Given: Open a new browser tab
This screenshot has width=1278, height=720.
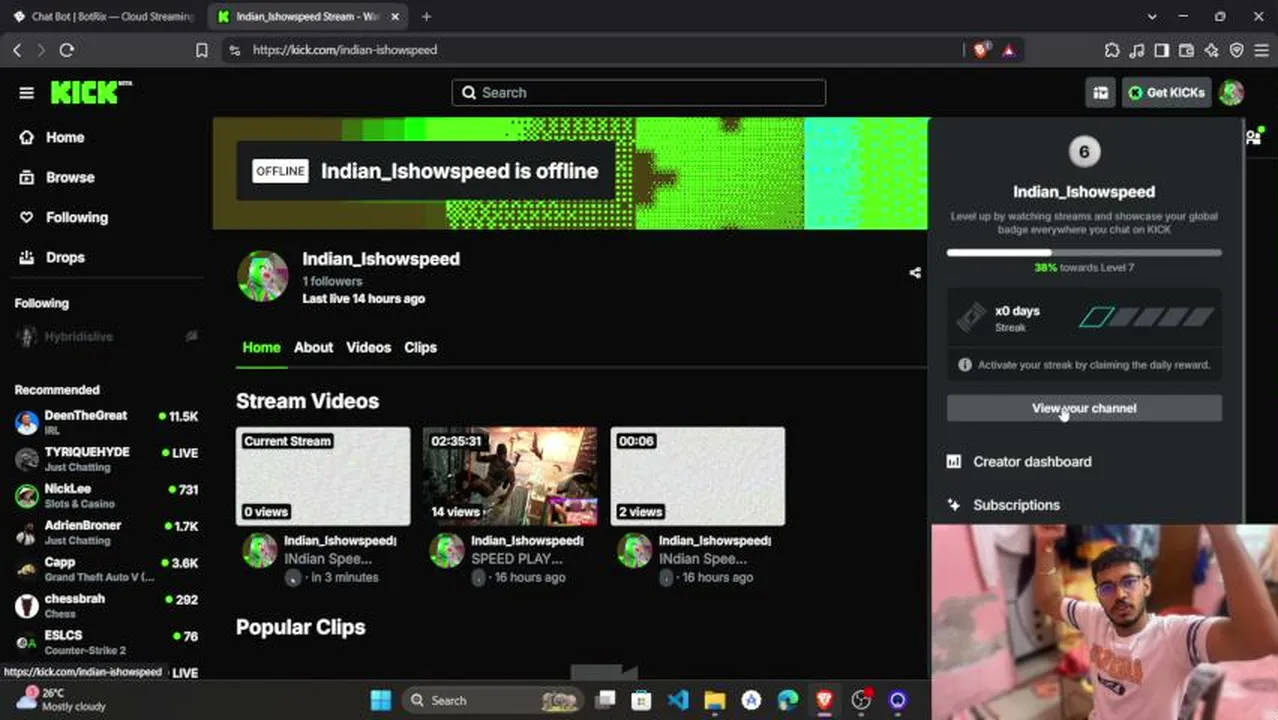Looking at the screenshot, I should [426, 16].
